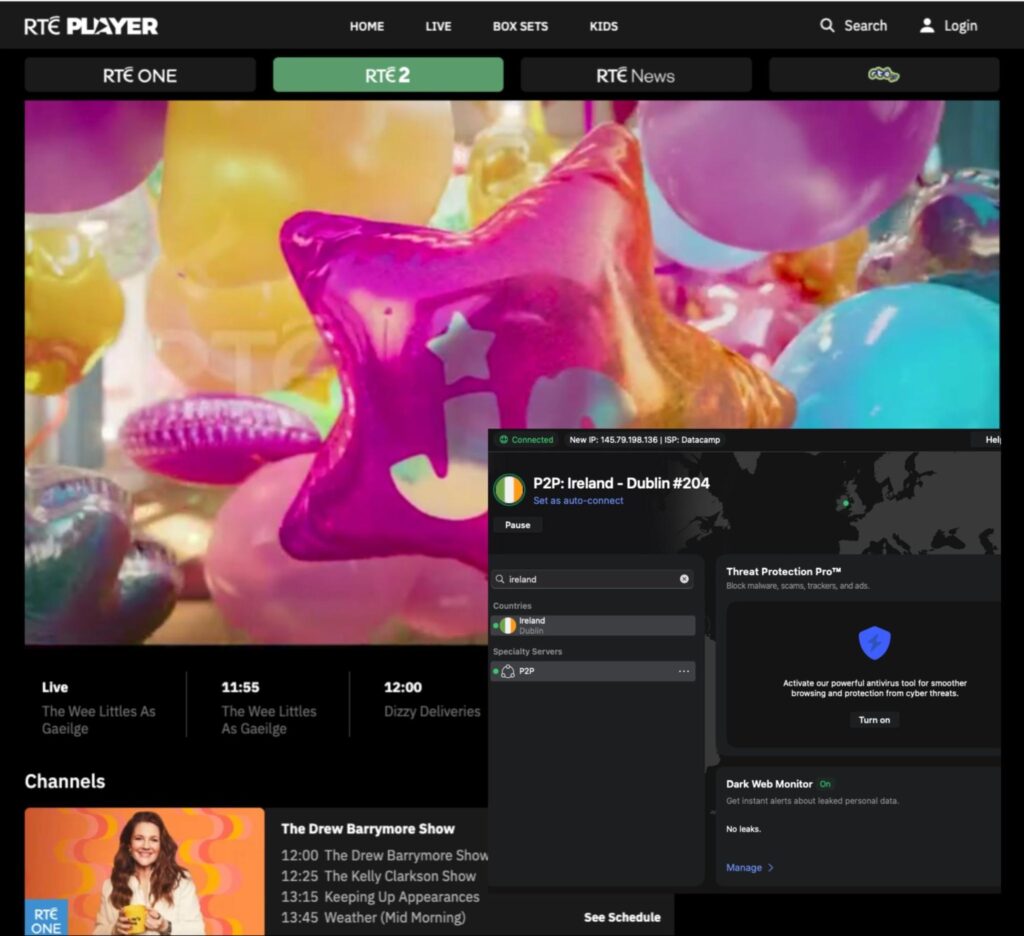
Task: Click 13:45 Weather (Mid Morning) listing
Action: click(x=374, y=918)
